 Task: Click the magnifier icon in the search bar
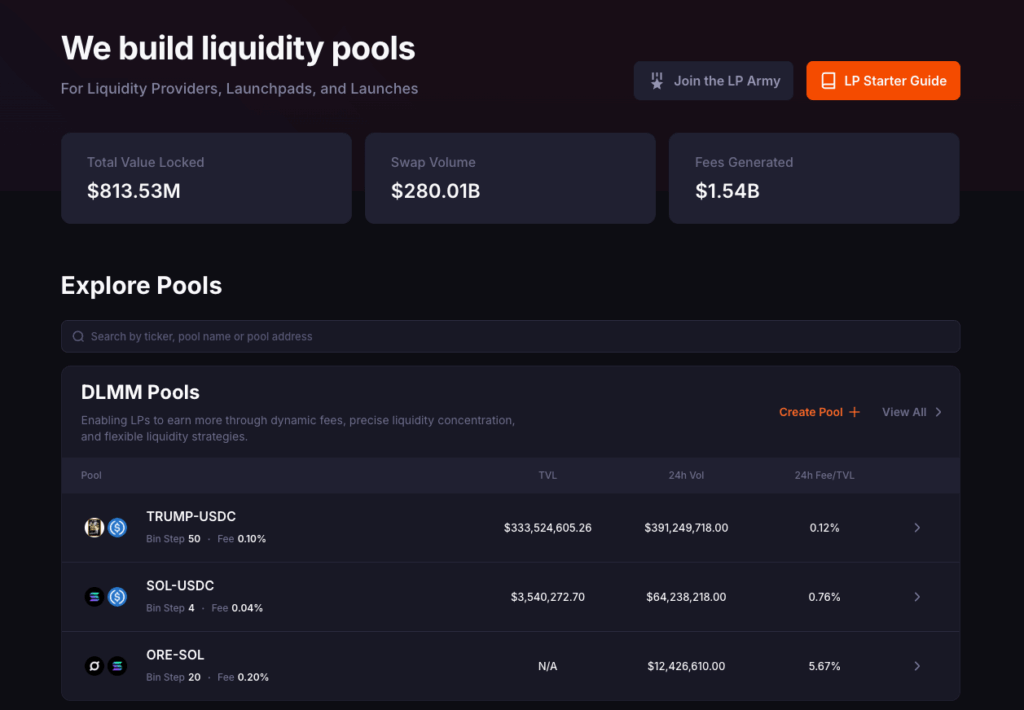pos(78,337)
